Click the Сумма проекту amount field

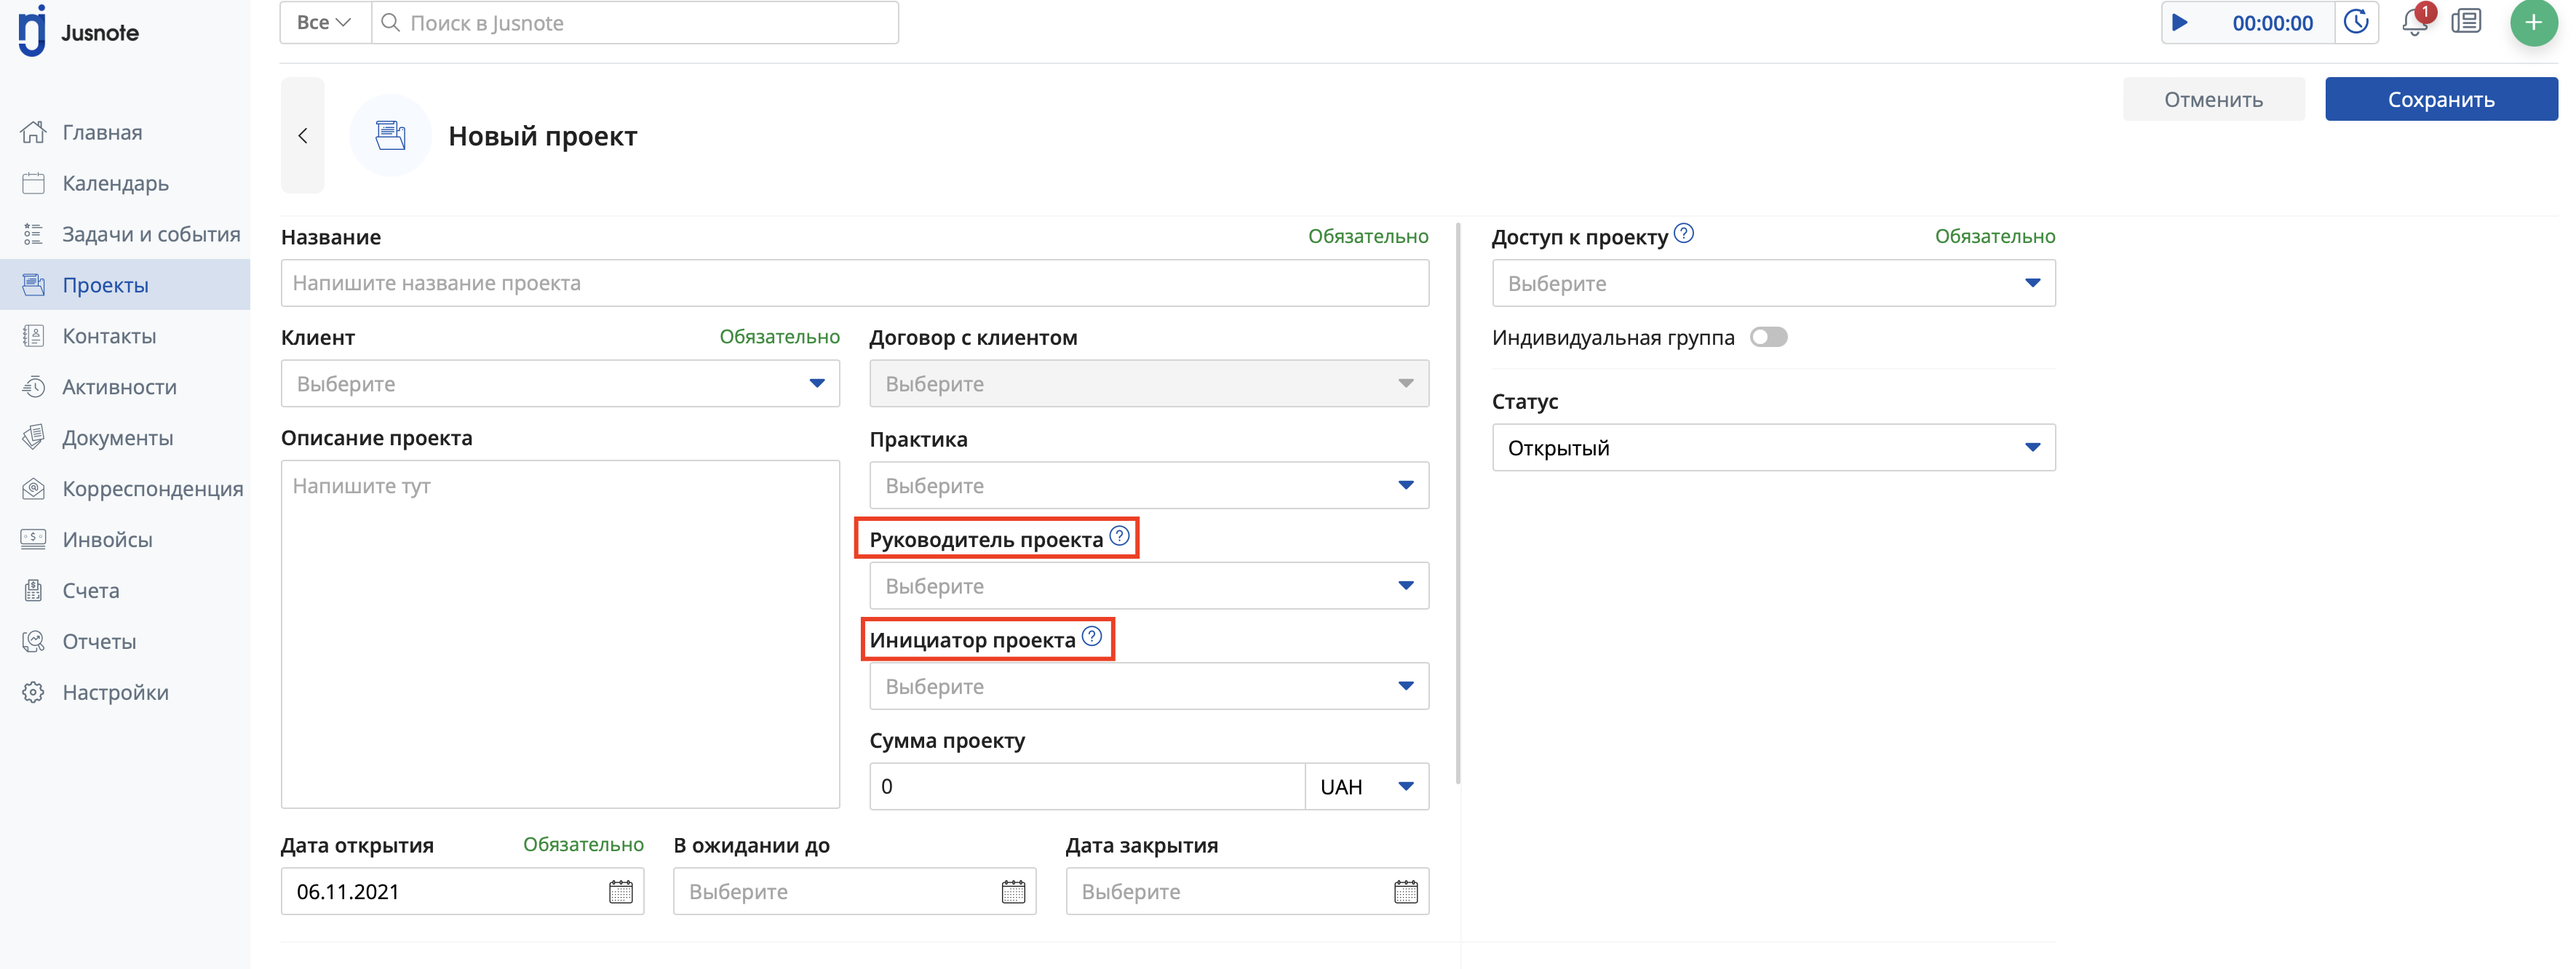coord(1087,786)
